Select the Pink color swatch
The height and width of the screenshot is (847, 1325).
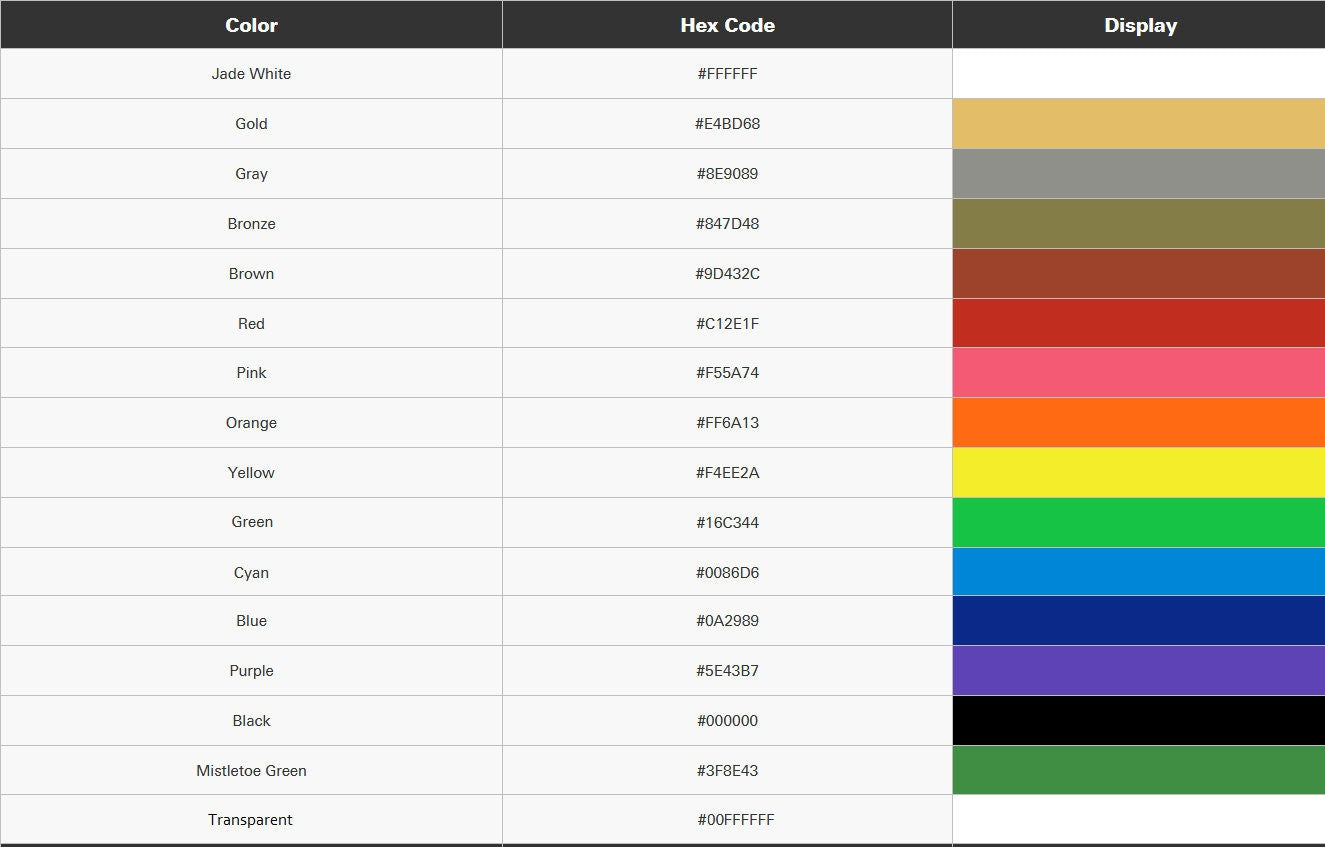point(1138,373)
